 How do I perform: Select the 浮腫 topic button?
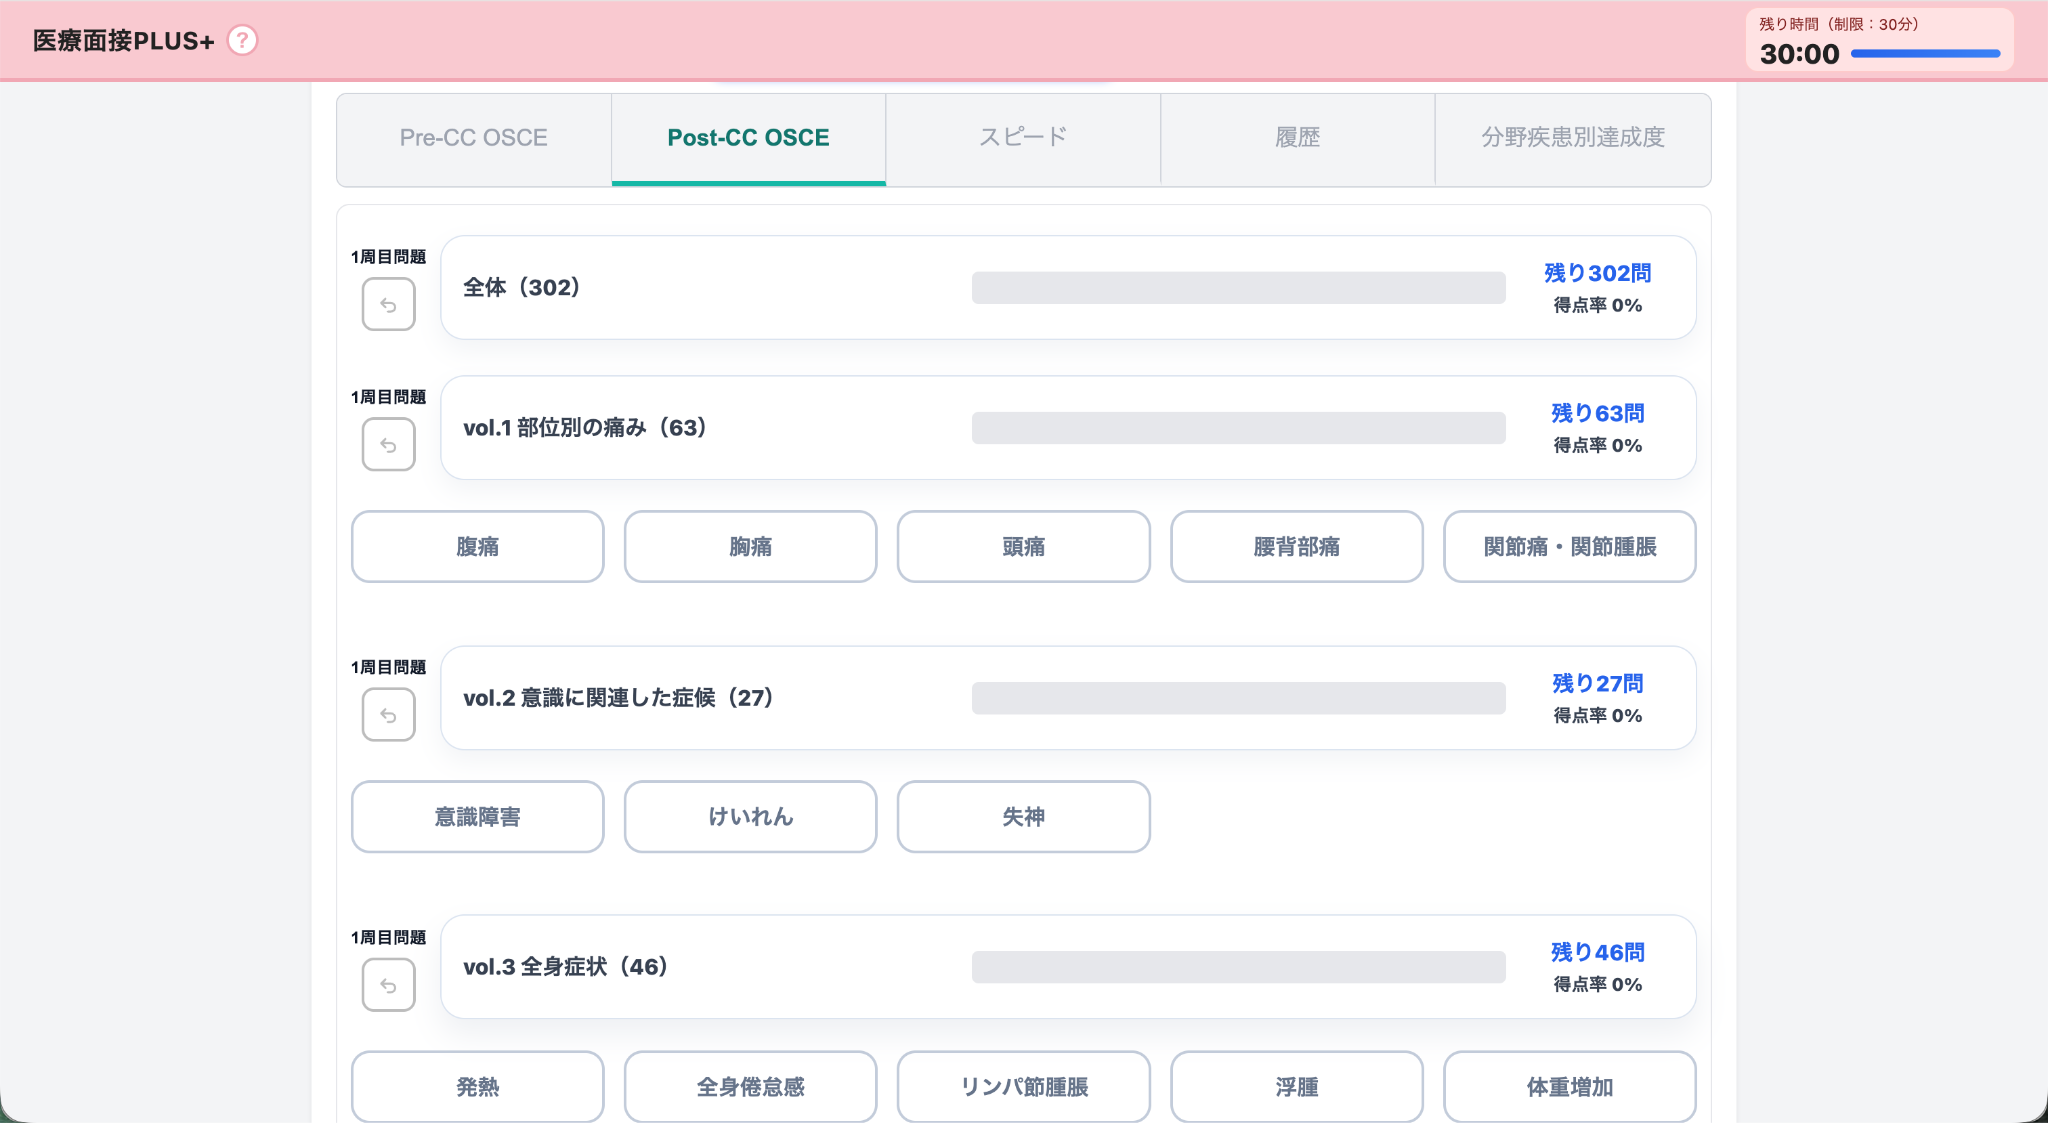tap(1297, 1087)
